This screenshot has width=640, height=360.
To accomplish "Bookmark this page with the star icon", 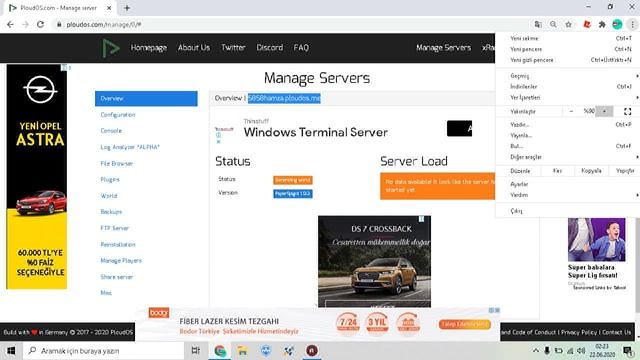I will (568, 24).
